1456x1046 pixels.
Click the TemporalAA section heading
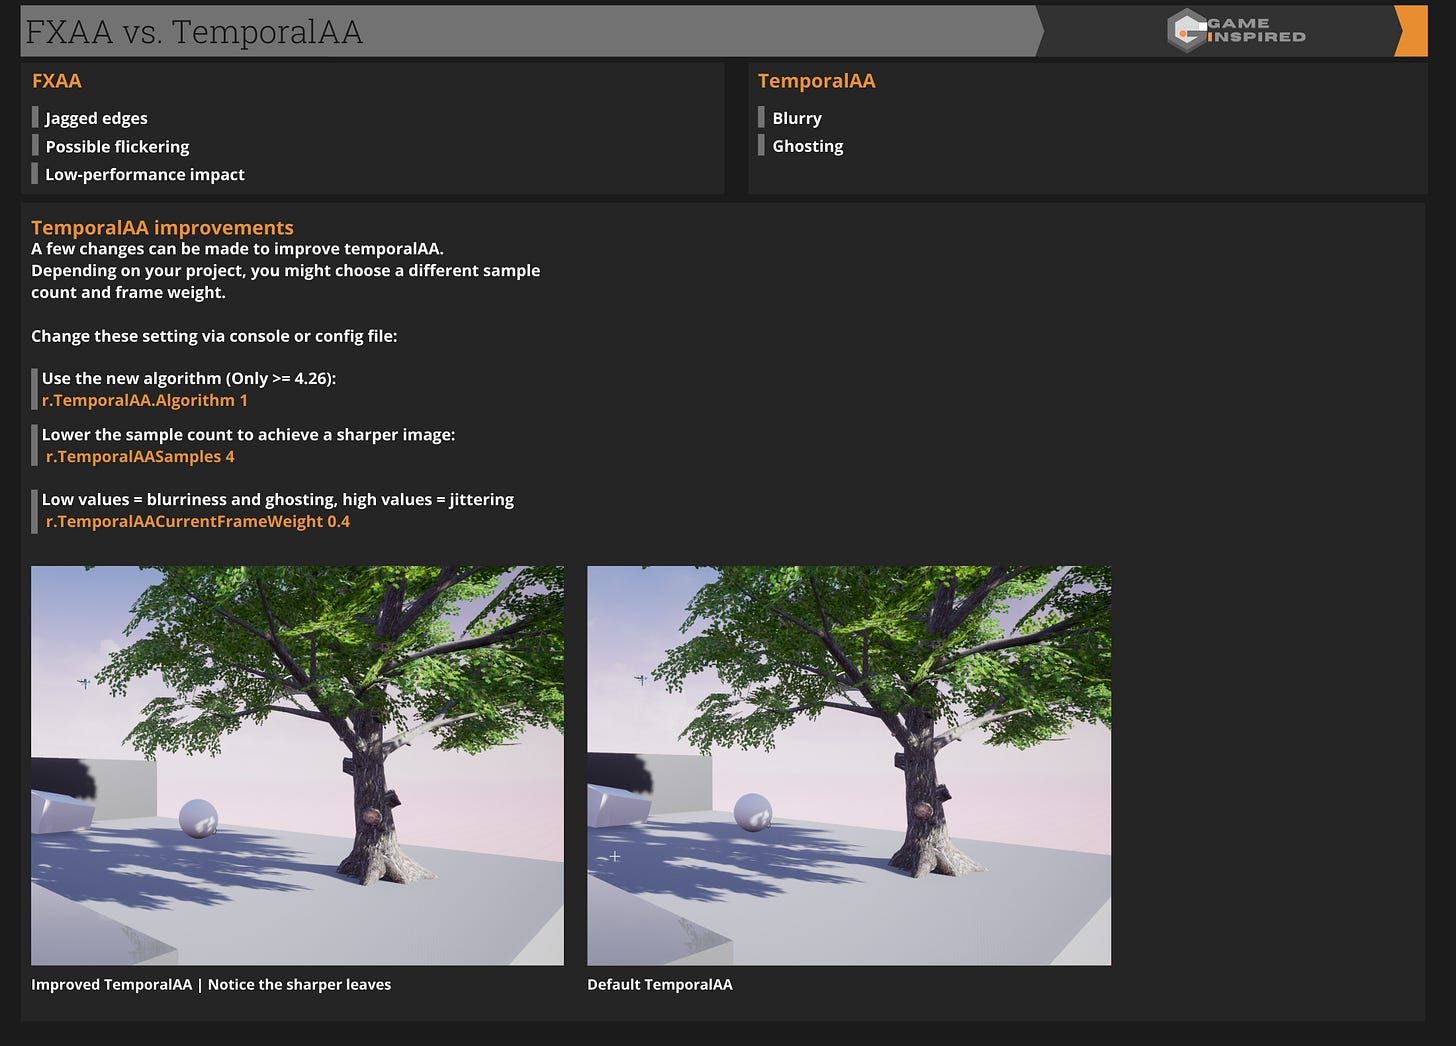click(x=817, y=81)
